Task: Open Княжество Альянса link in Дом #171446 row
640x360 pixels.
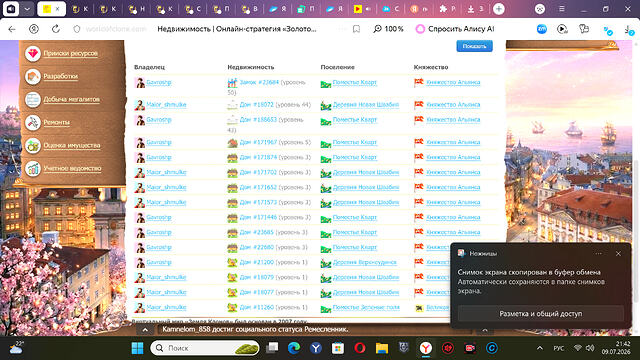Action: [453, 218]
